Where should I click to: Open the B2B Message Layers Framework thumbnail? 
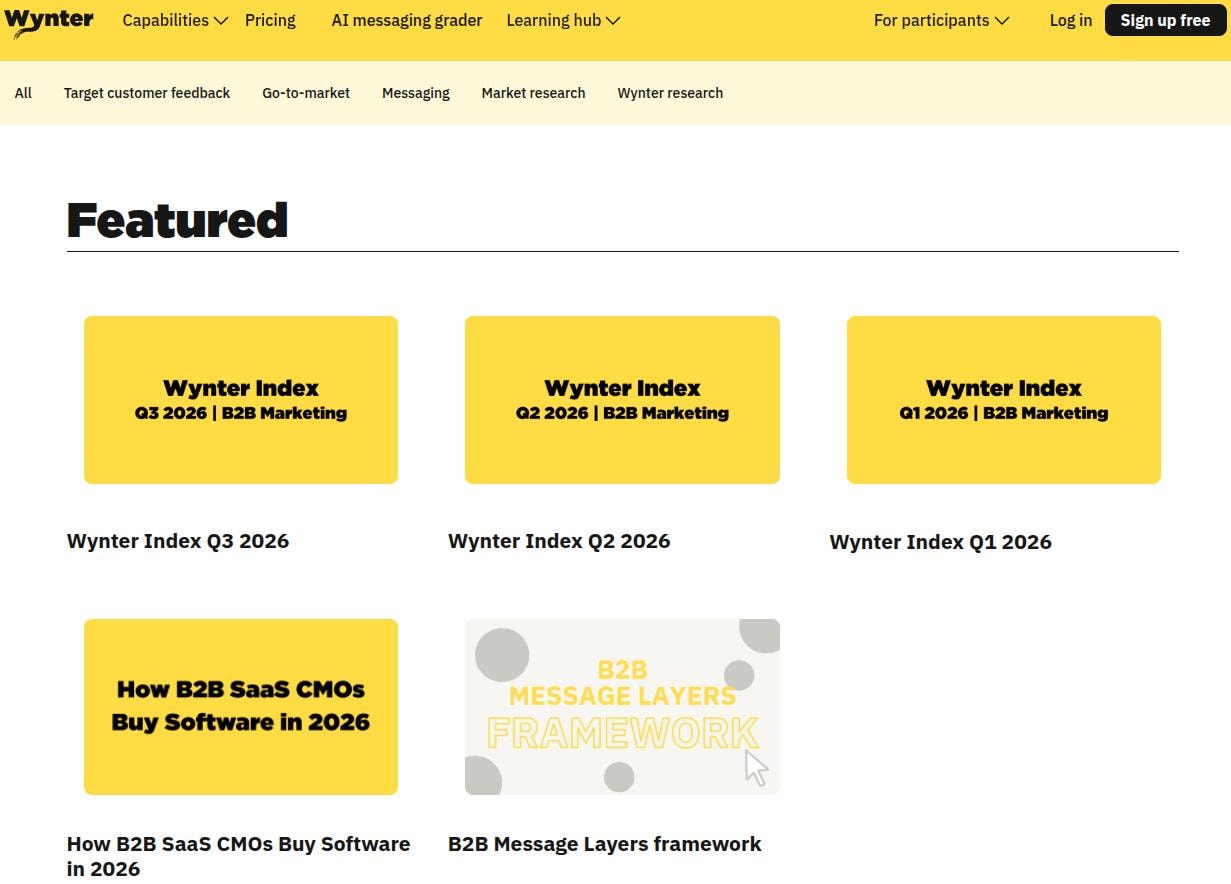[x=622, y=707]
